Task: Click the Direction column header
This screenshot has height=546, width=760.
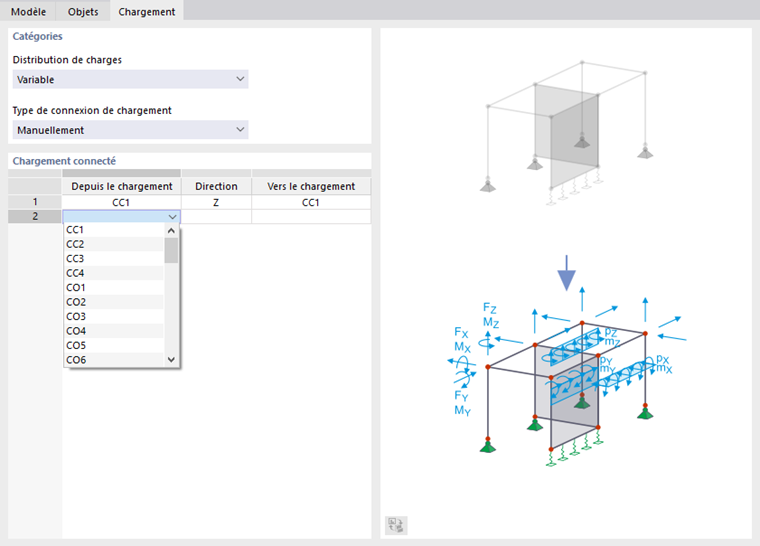Action: (216, 186)
